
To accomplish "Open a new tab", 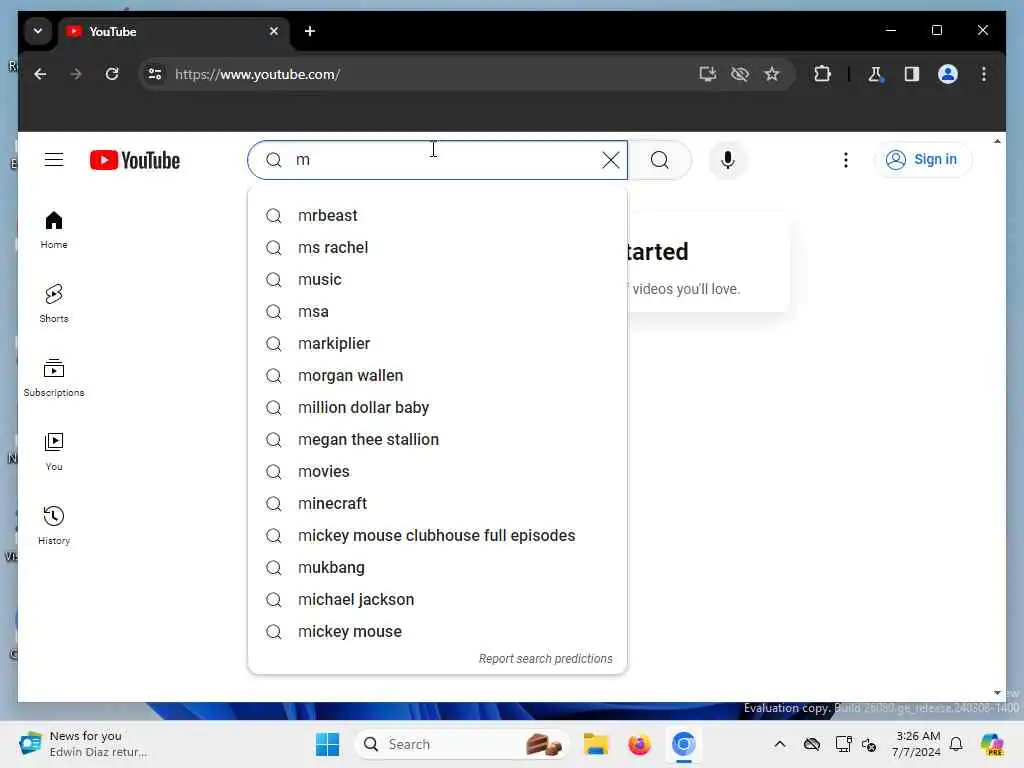I will (x=310, y=31).
